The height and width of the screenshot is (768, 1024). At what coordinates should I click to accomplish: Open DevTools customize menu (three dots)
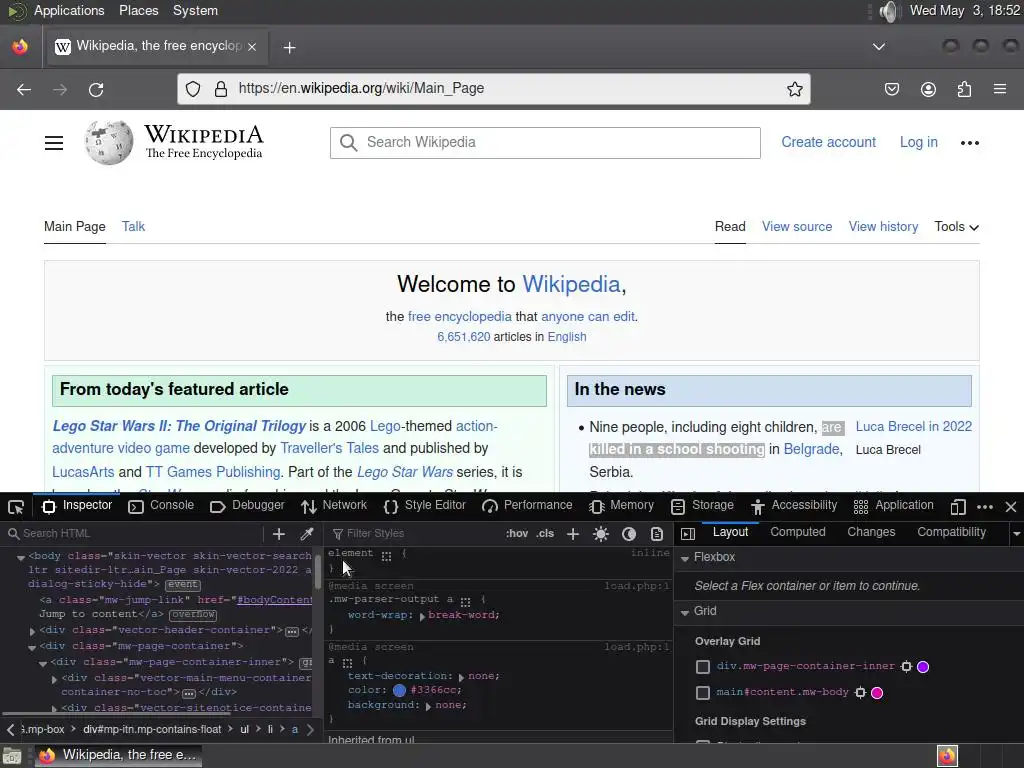click(x=985, y=507)
